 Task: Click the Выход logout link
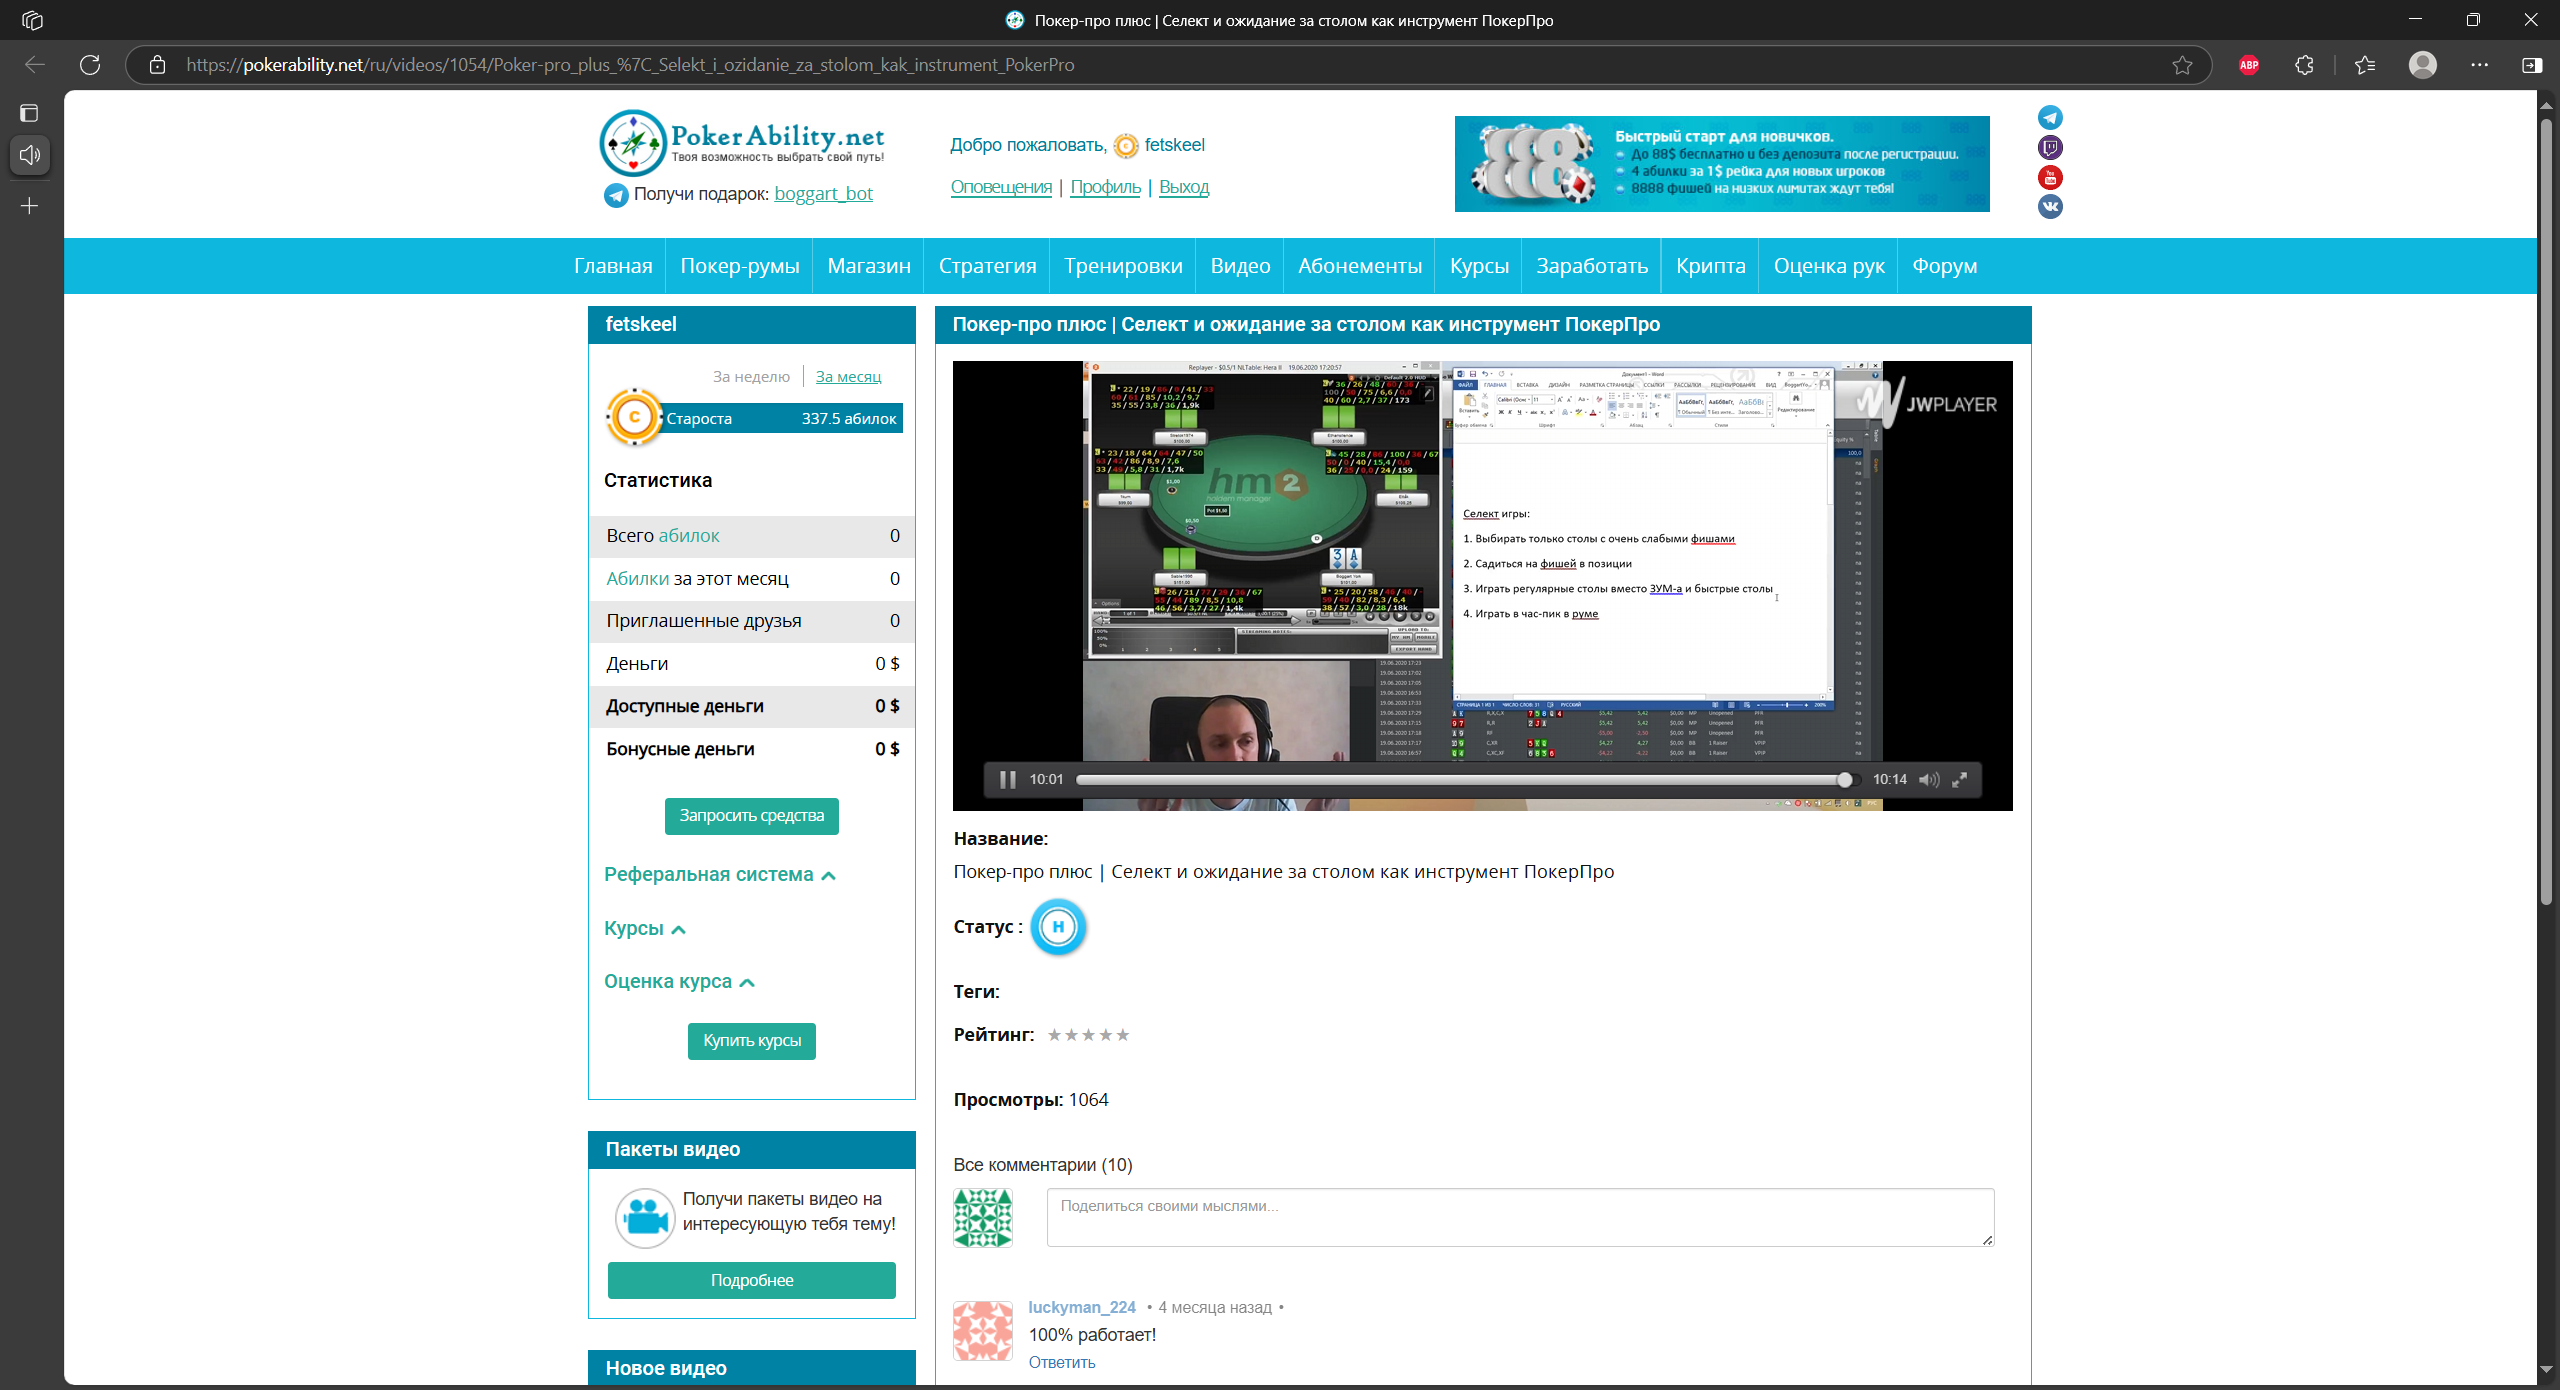1184,187
